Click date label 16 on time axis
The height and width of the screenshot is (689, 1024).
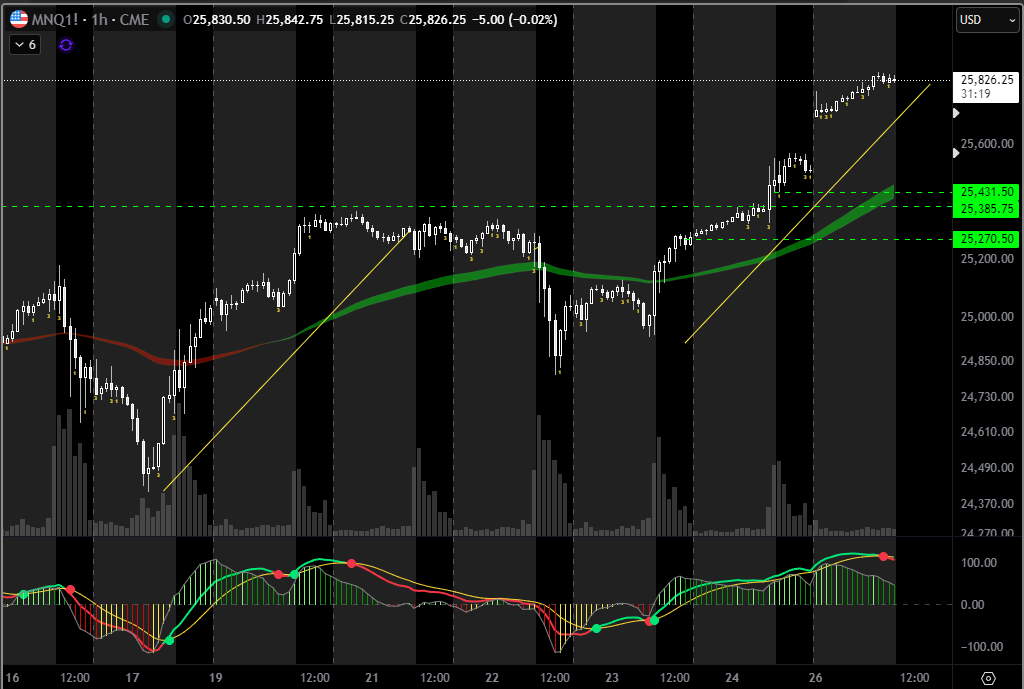point(12,678)
